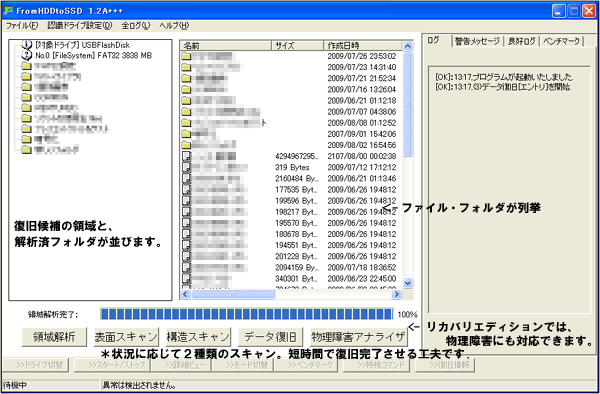
Task: Click the file icon of the 2094159 bytes row
Action: pyautogui.click(x=186, y=267)
